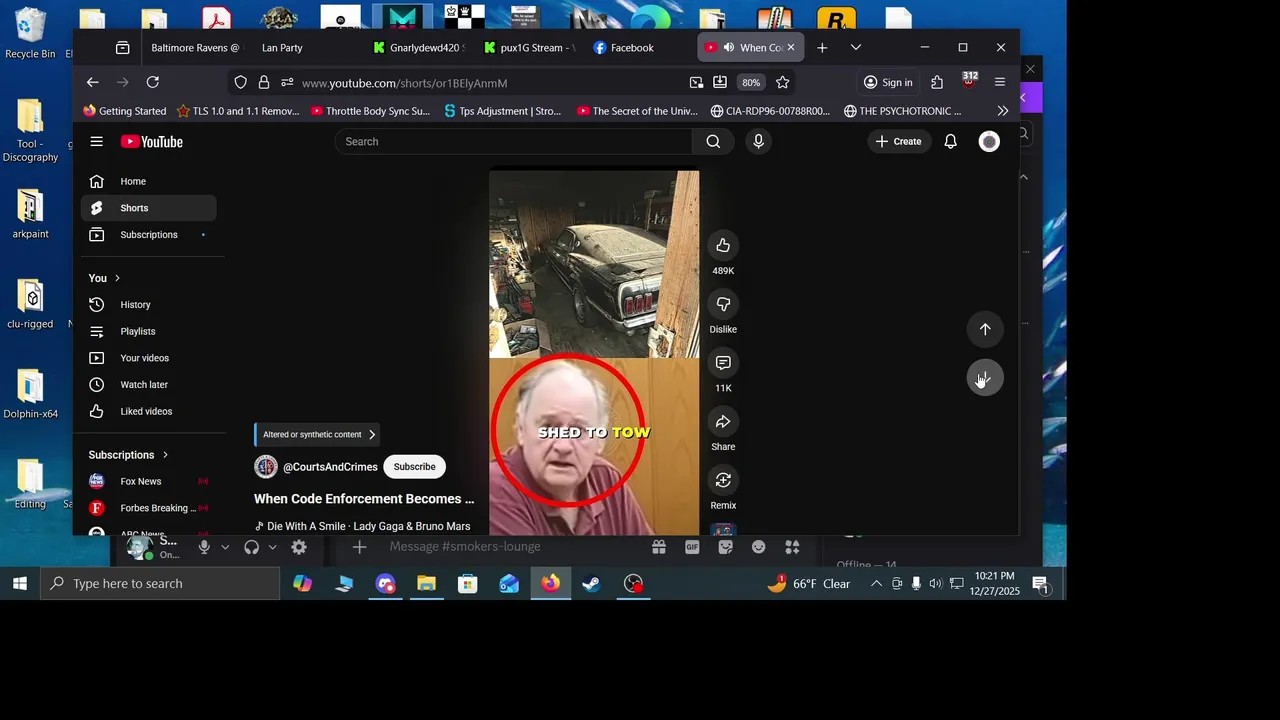Open the YouTube account avatar menu

click(989, 142)
